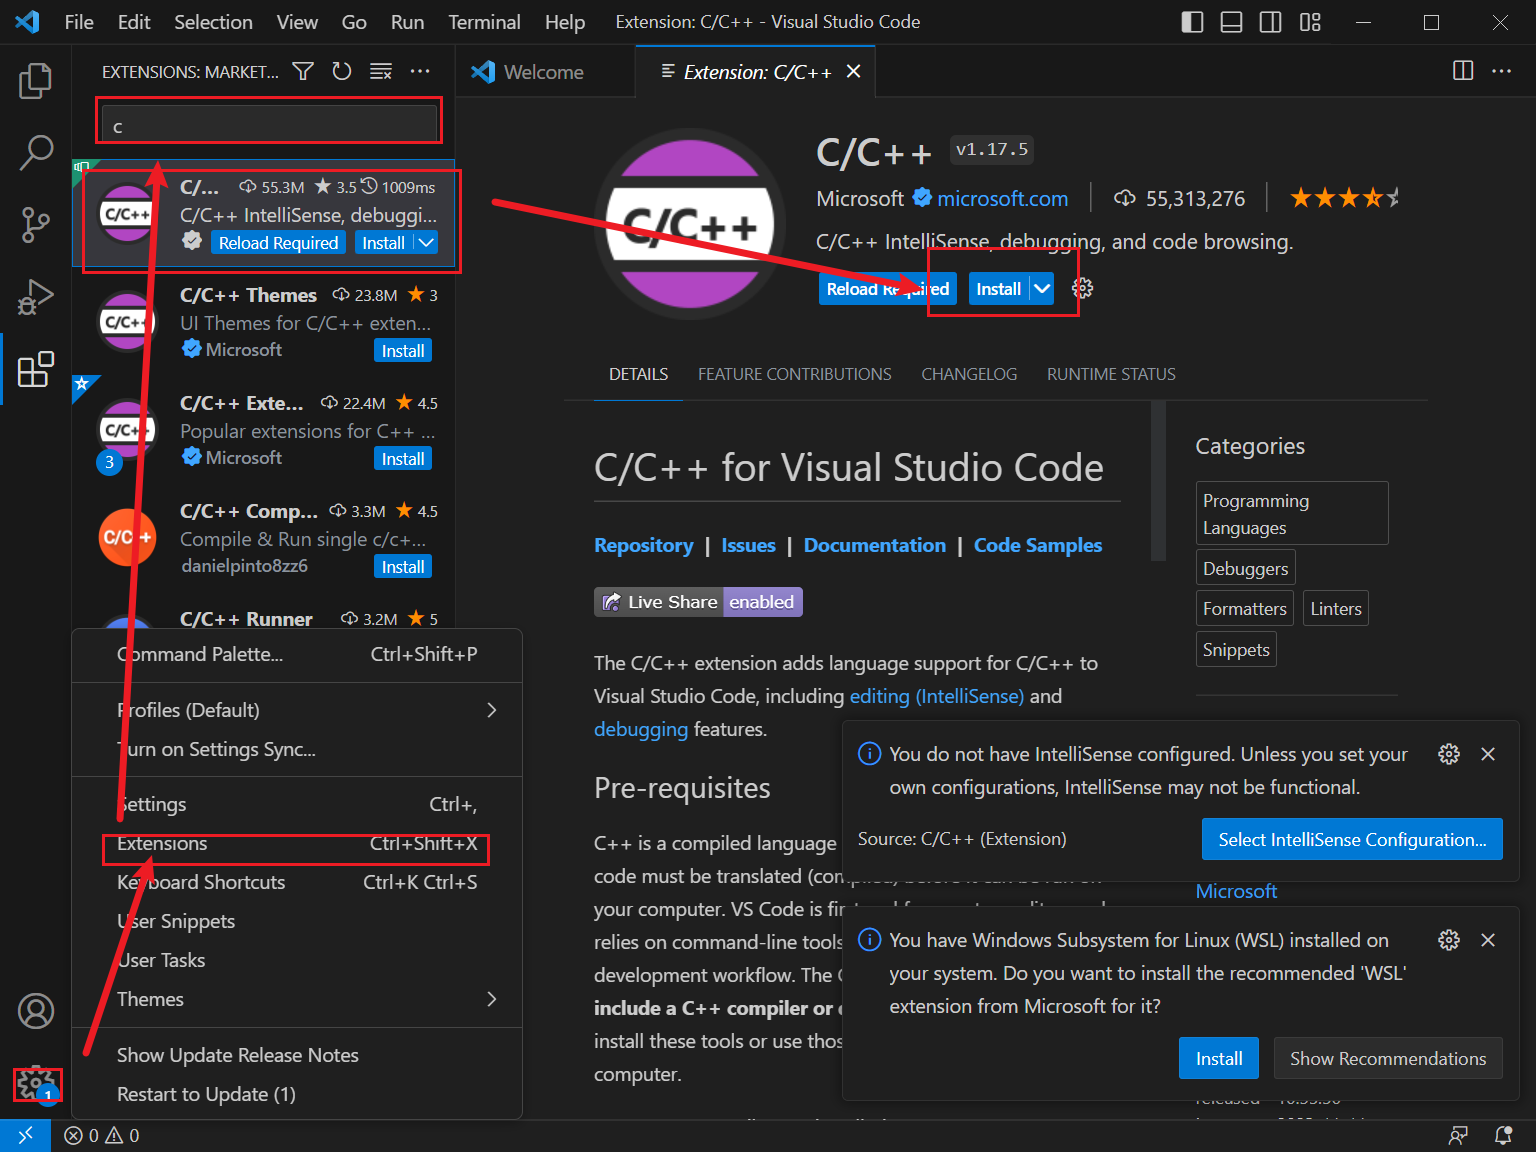Split the editor to the right
The width and height of the screenshot is (1536, 1152).
pyautogui.click(x=1463, y=70)
